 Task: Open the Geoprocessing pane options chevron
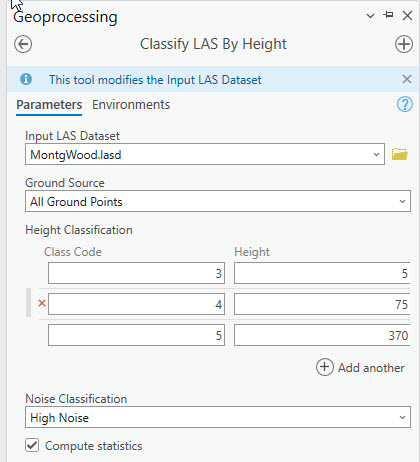[x=370, y=16]
